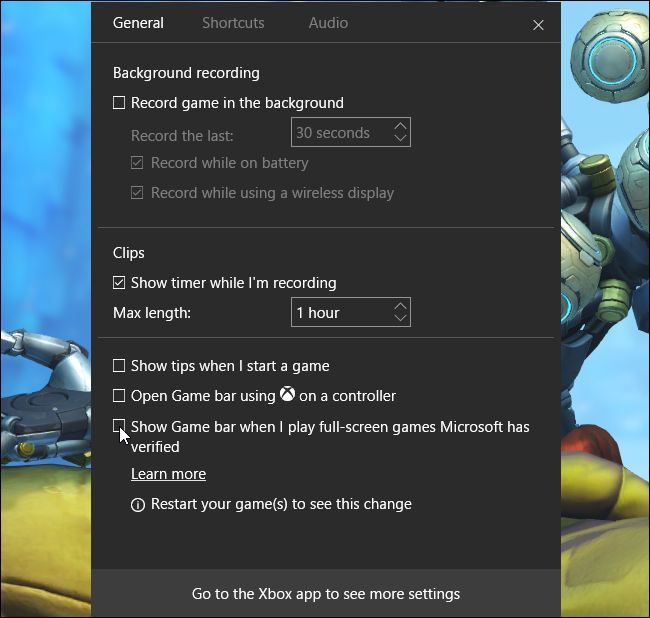Viewport: 650px width, 618px height.
Task: Increase Record the last duration up arrow
Action: click(x=400, y=126)
